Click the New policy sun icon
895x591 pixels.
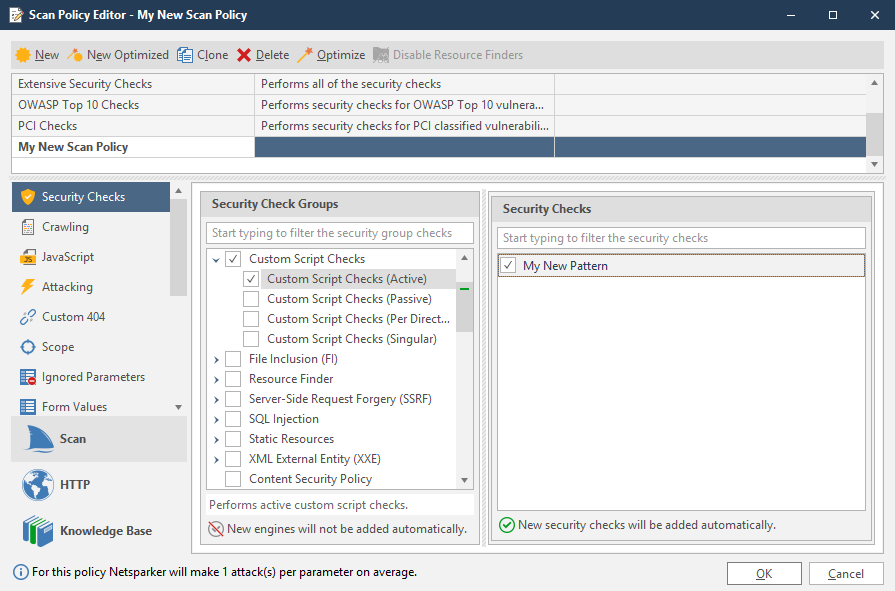pos(23,55)
